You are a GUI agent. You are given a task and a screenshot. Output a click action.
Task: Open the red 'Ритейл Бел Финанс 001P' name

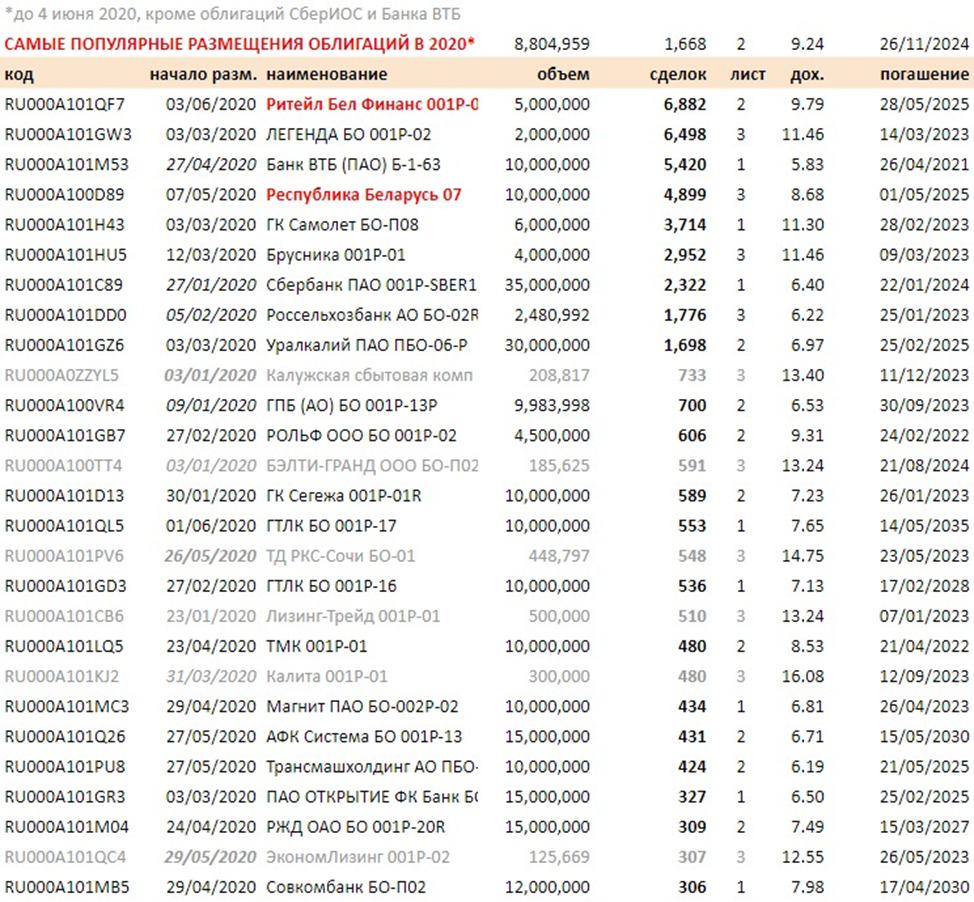[372, 104]
